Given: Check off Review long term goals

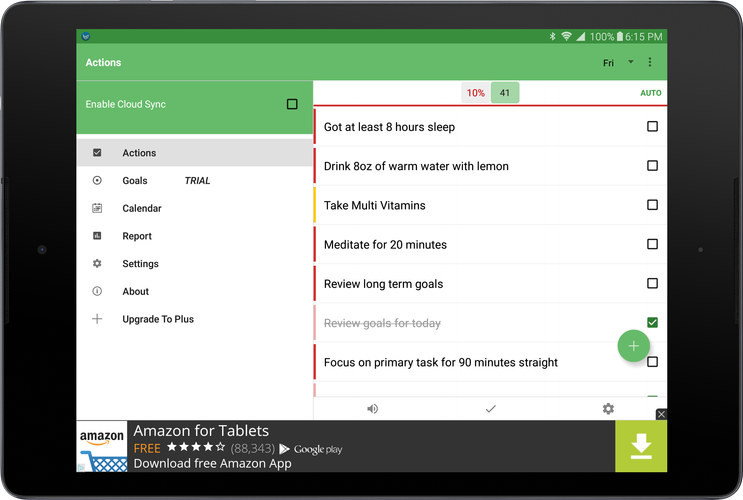Looking at the screenshot, I should (x=652, y=283).
